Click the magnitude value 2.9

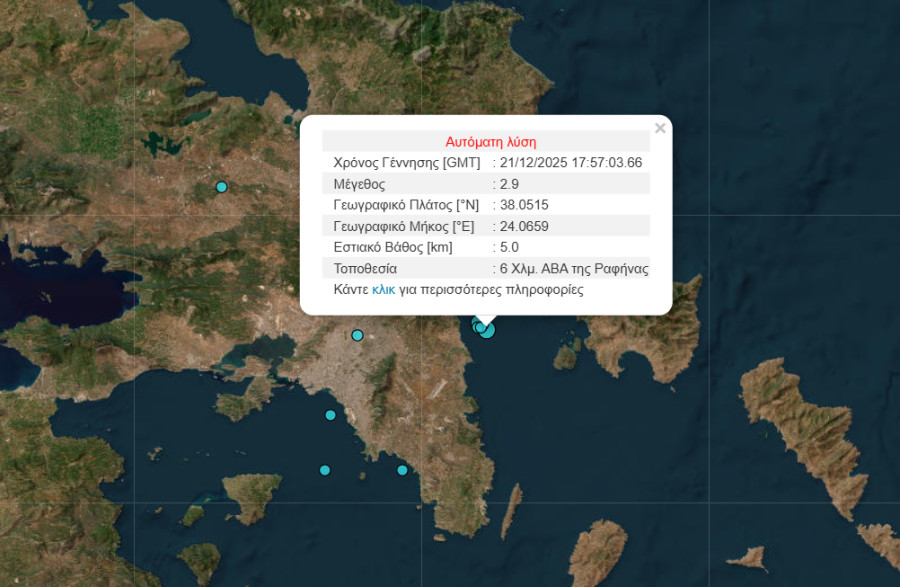pos(509,184)
